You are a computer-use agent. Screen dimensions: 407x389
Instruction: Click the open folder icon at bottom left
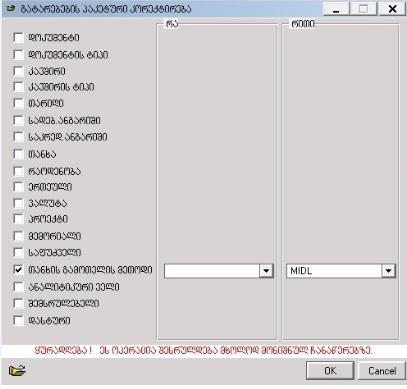[17, 370]
